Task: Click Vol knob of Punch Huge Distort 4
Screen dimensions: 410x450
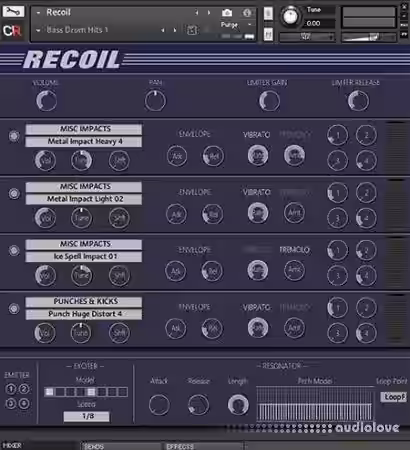Action: click(45, 333)
